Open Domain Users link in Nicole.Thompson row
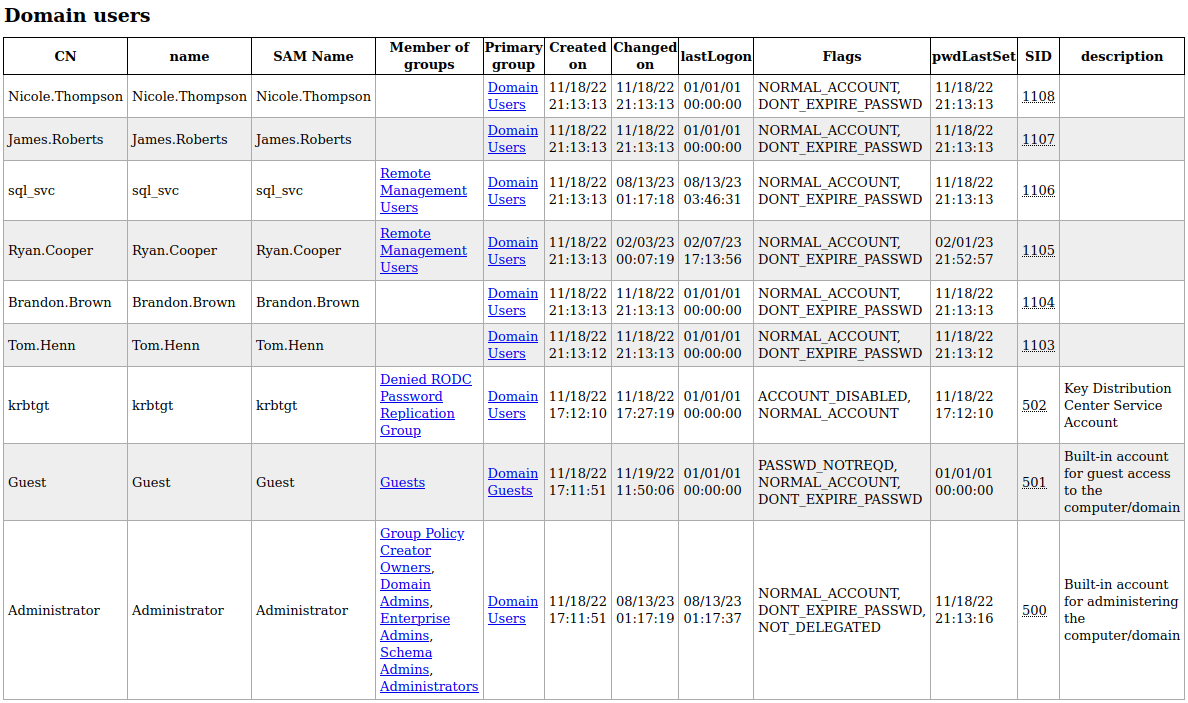The width and height of the screenshot is (1188, 703). point(512,96)
